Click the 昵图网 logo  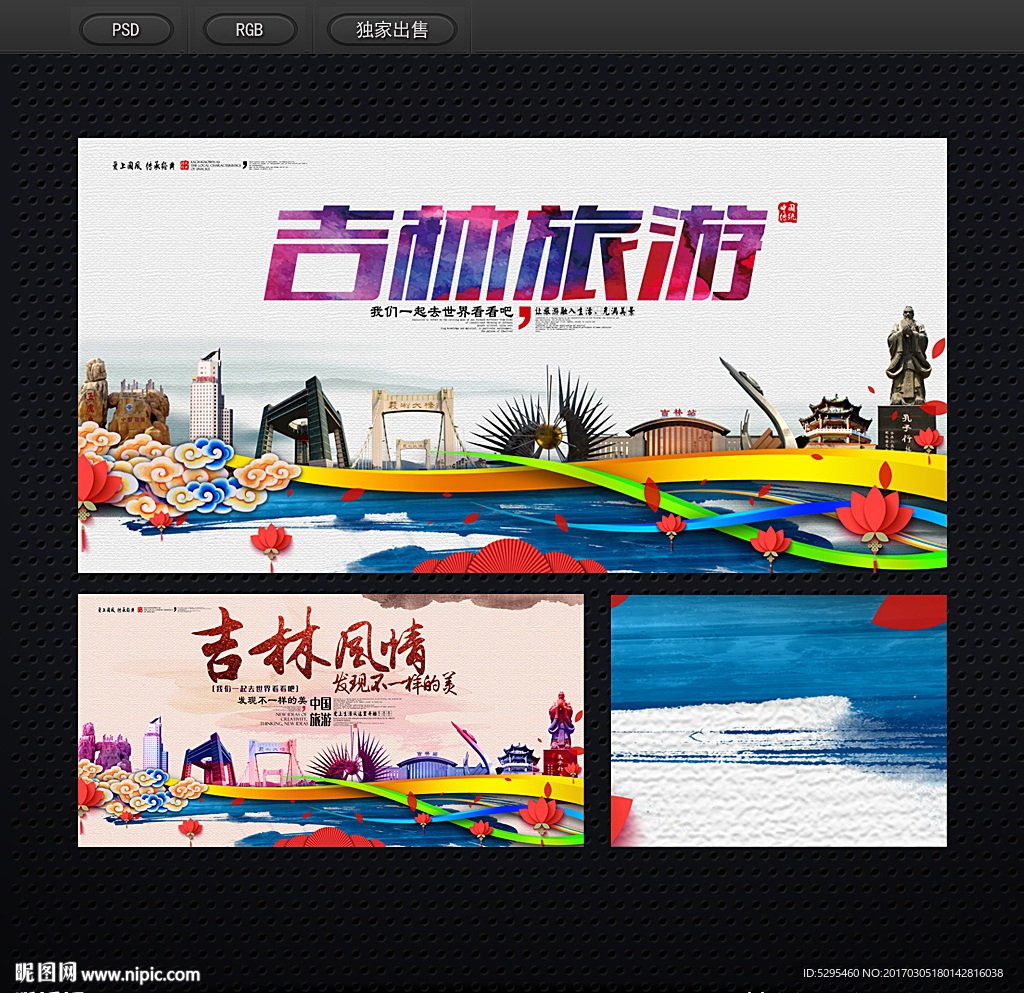[46, 973]
